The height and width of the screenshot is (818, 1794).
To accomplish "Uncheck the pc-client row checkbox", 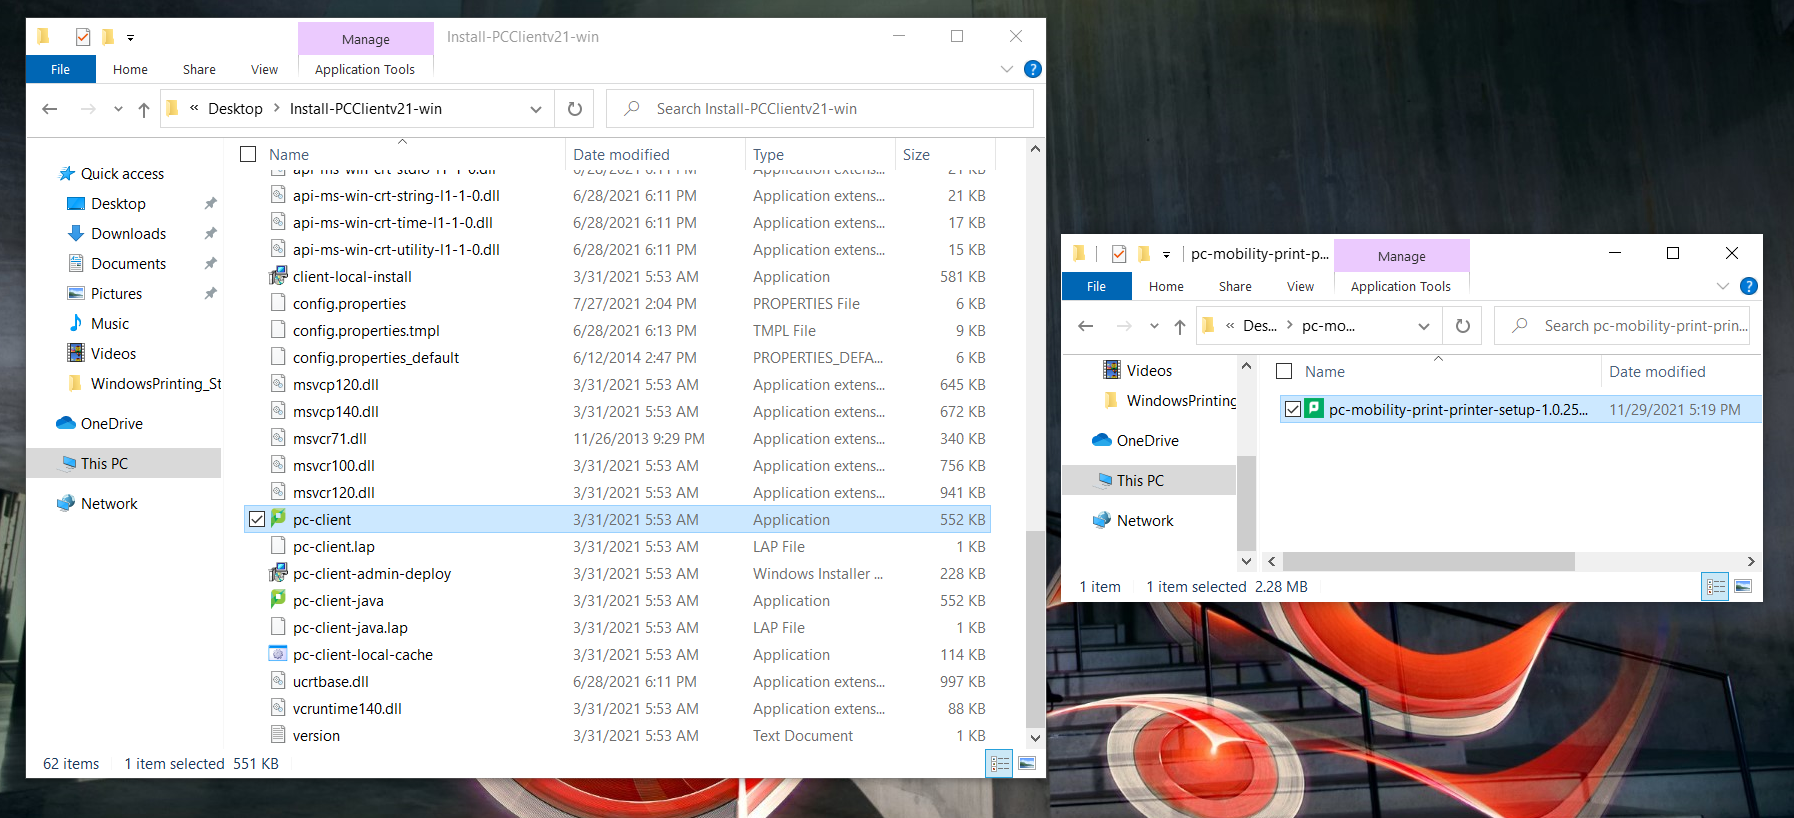I will (257, 519).
